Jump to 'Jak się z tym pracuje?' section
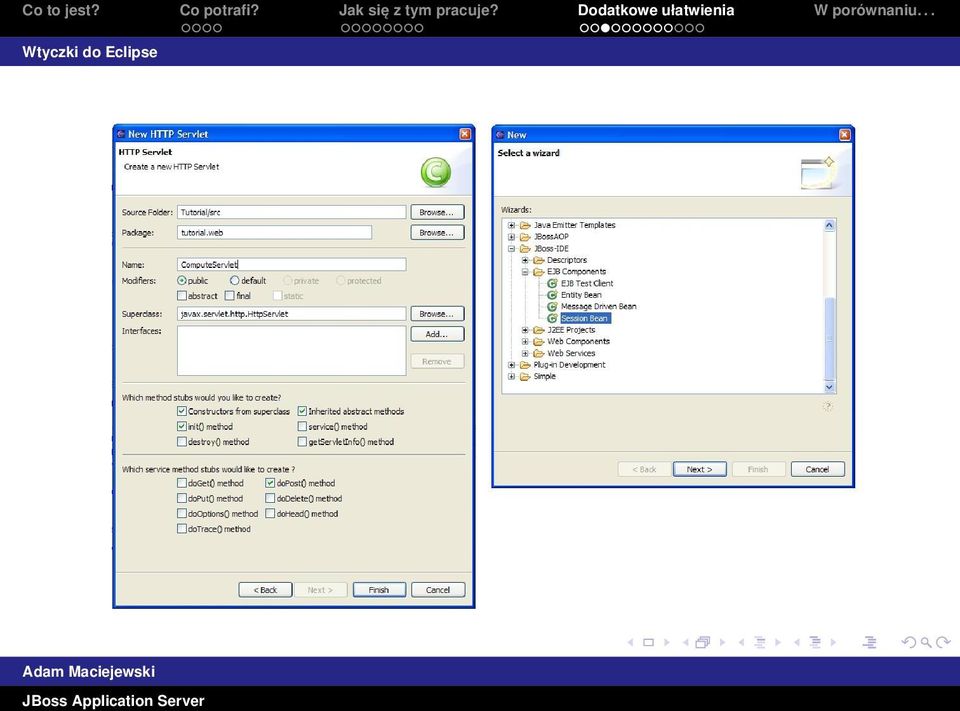 pos(419,10)
